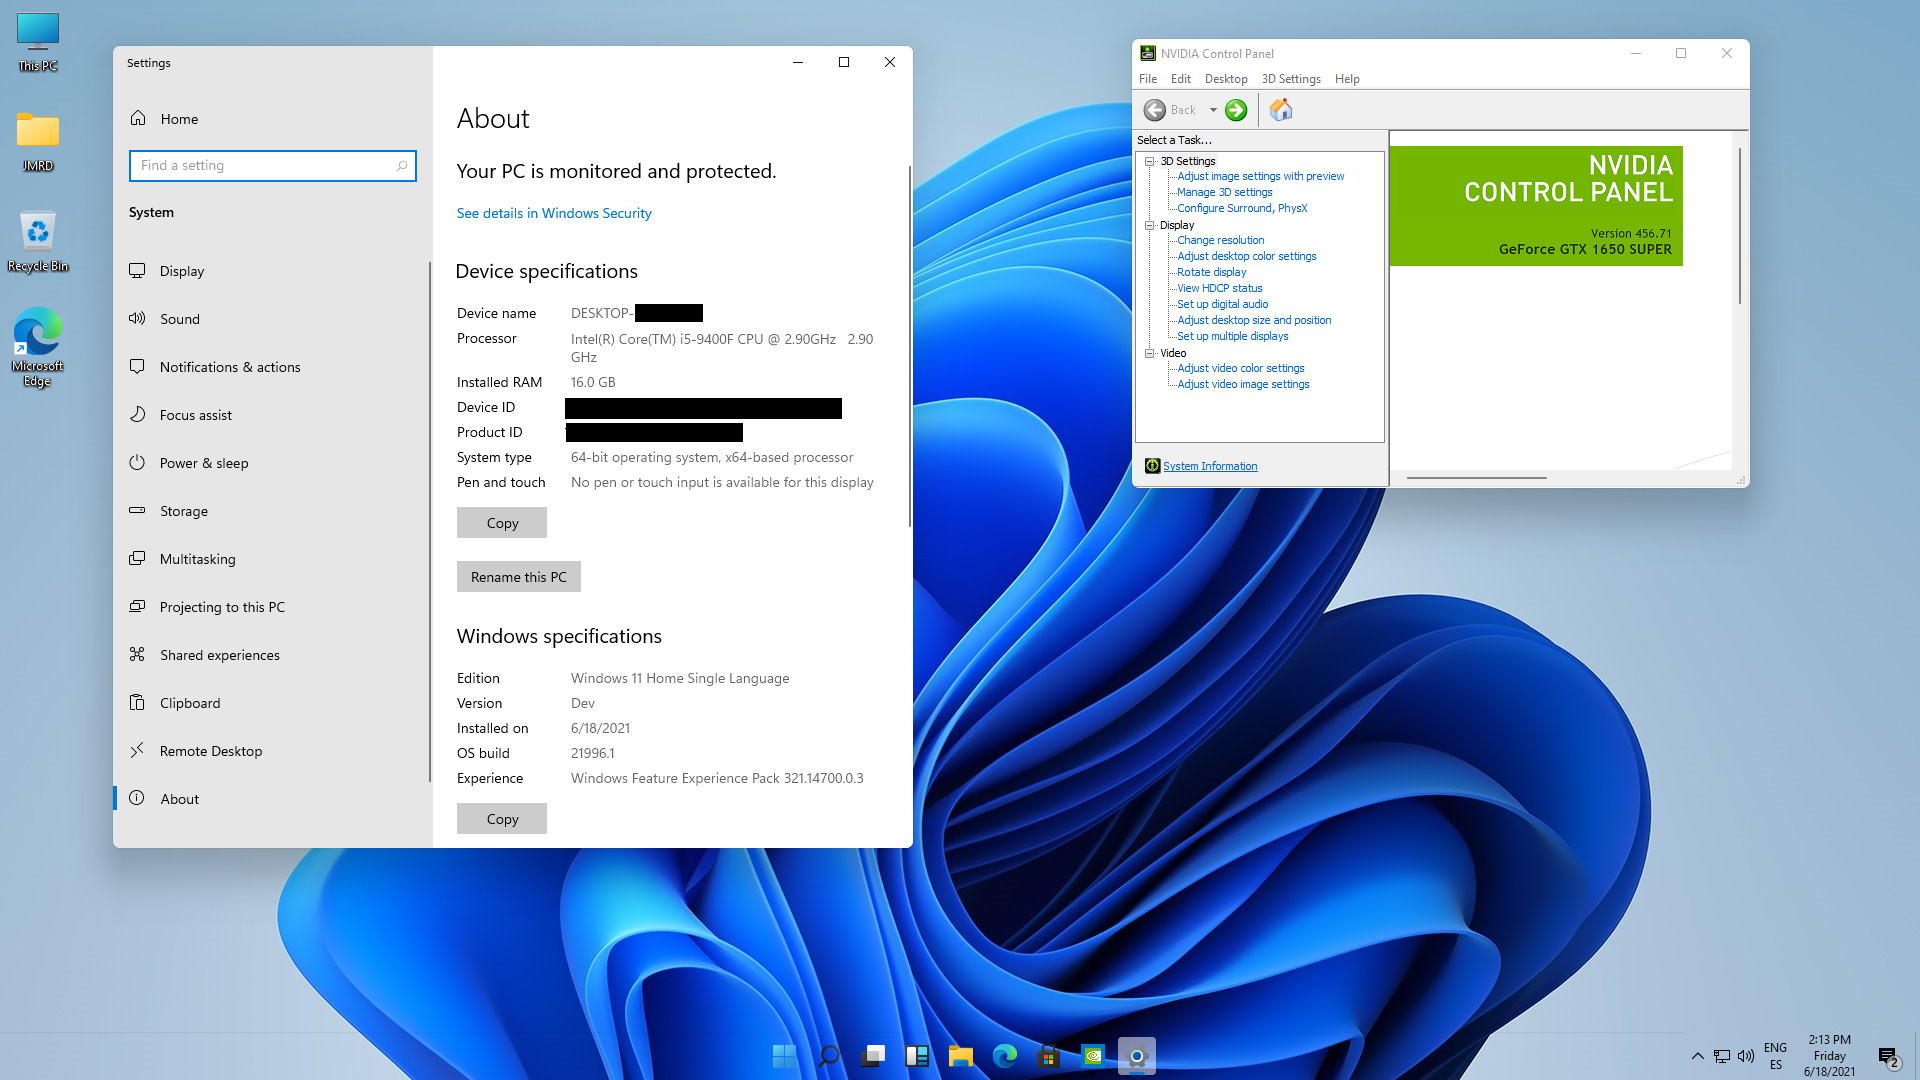
Task: Collapse the Display tree node
Action: [1150, 225]
